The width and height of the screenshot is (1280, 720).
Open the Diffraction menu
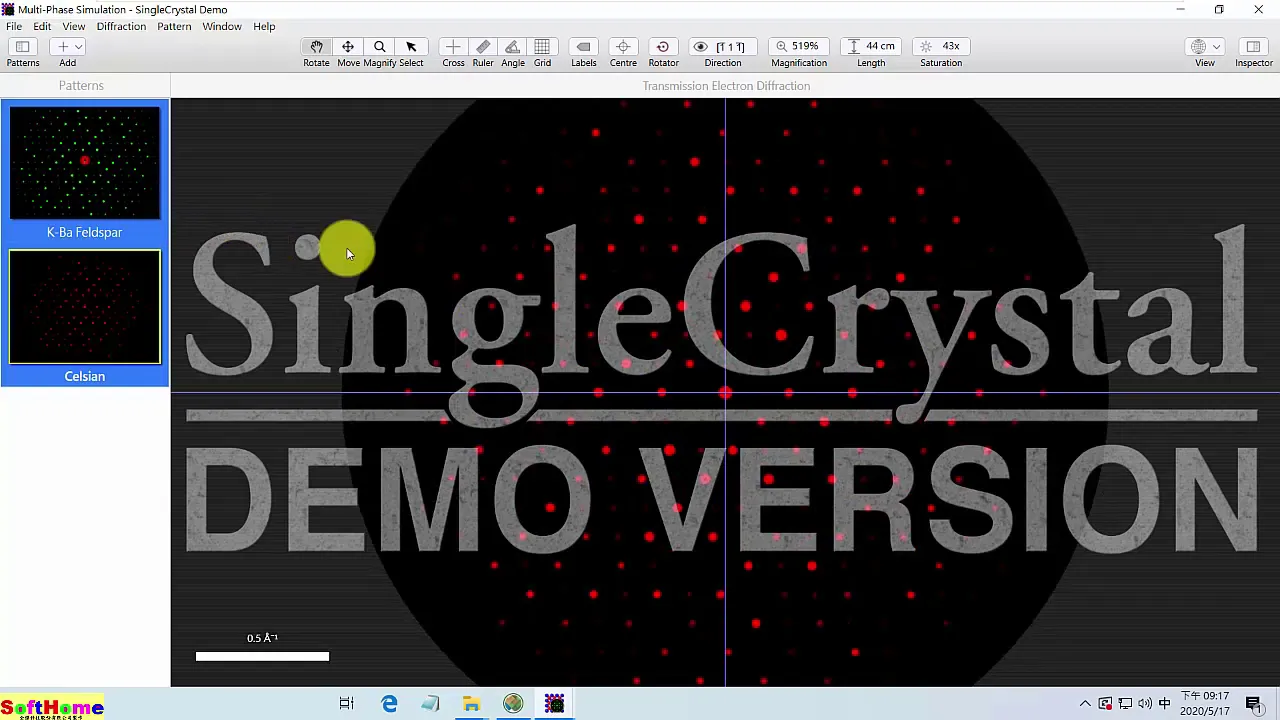[x=121, y=26]
